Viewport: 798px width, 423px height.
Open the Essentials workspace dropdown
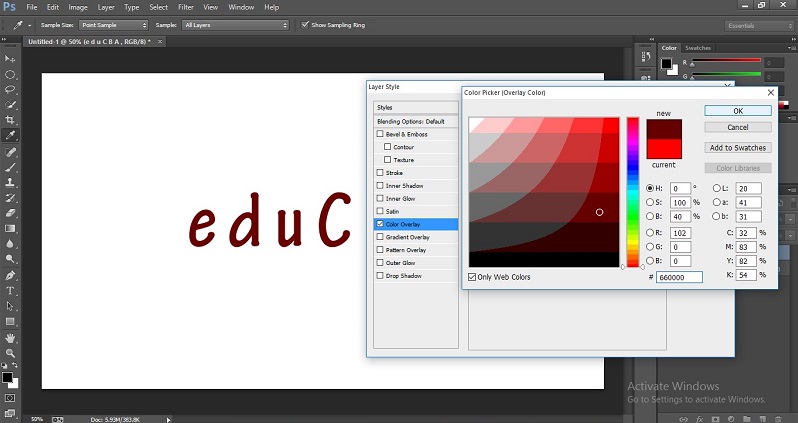[759, 25]
